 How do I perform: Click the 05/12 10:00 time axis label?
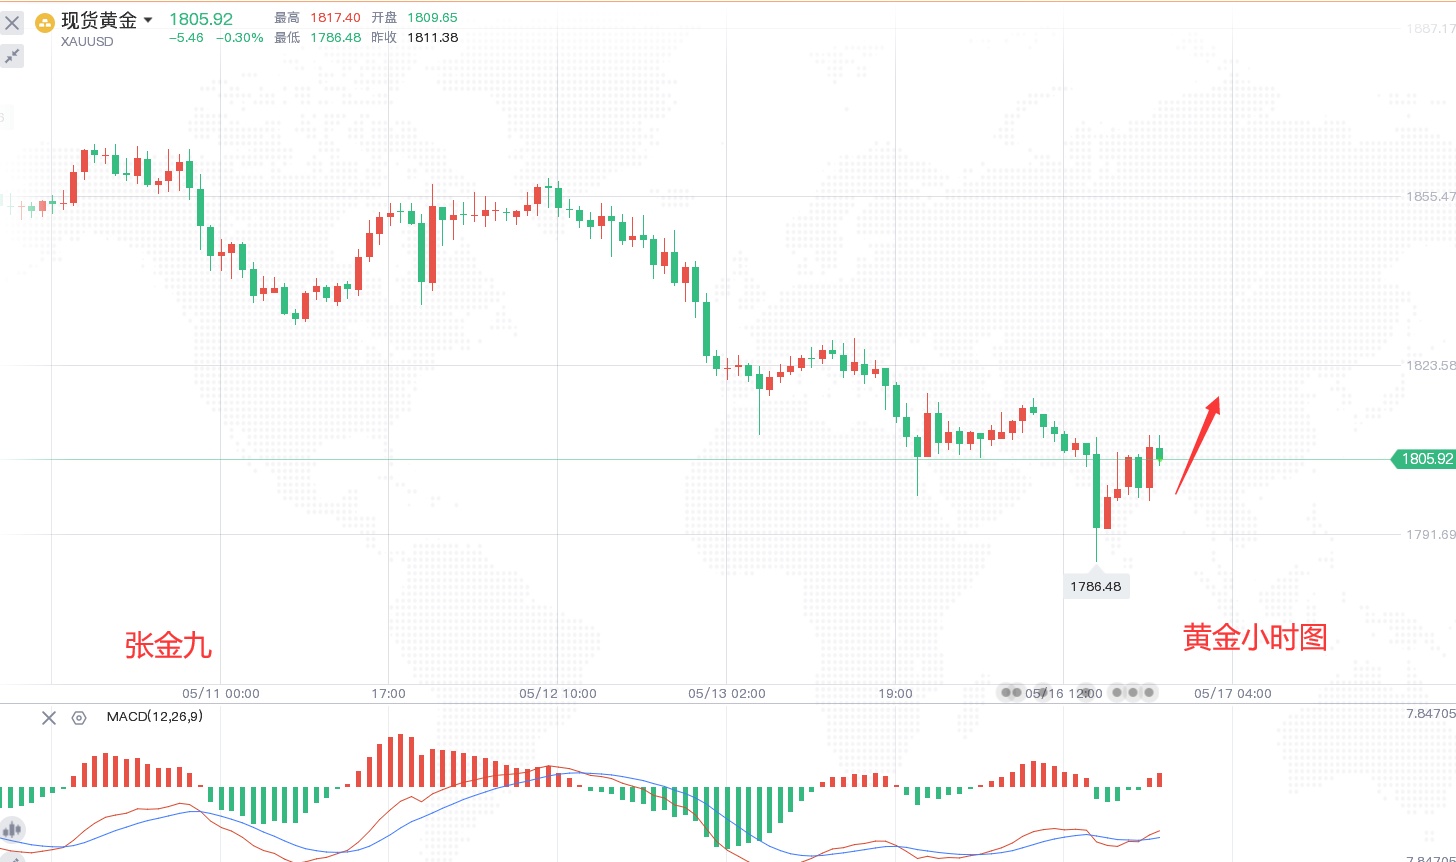[x=558, y=693]
